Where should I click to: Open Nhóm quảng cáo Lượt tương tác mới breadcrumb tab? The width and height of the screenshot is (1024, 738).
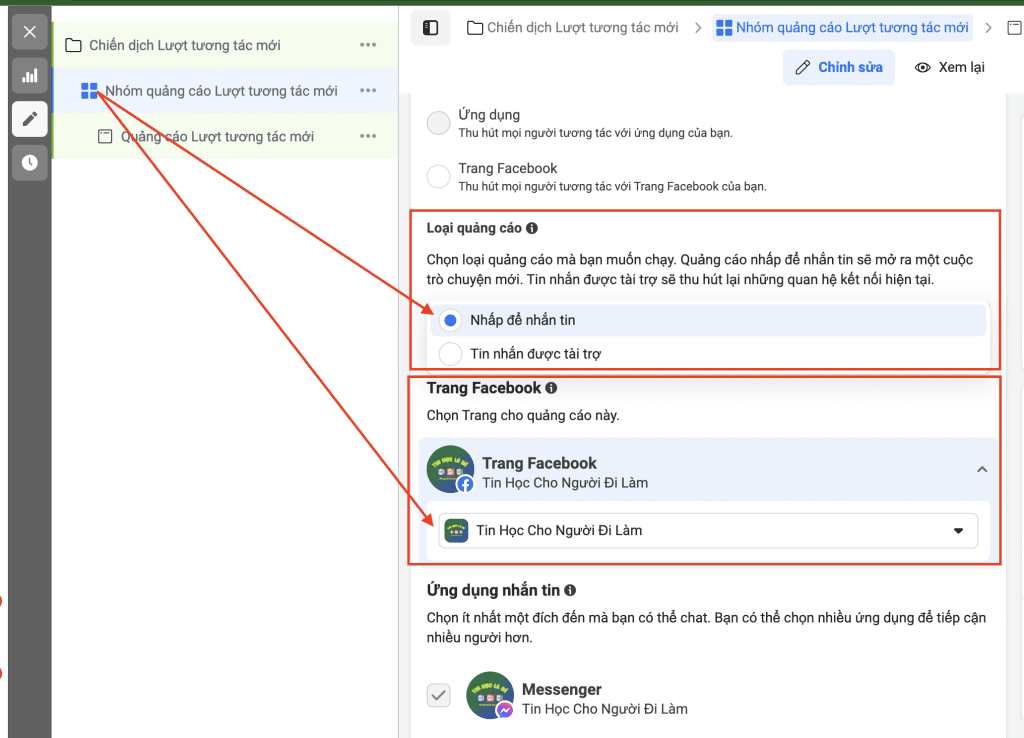pos(842,27)
